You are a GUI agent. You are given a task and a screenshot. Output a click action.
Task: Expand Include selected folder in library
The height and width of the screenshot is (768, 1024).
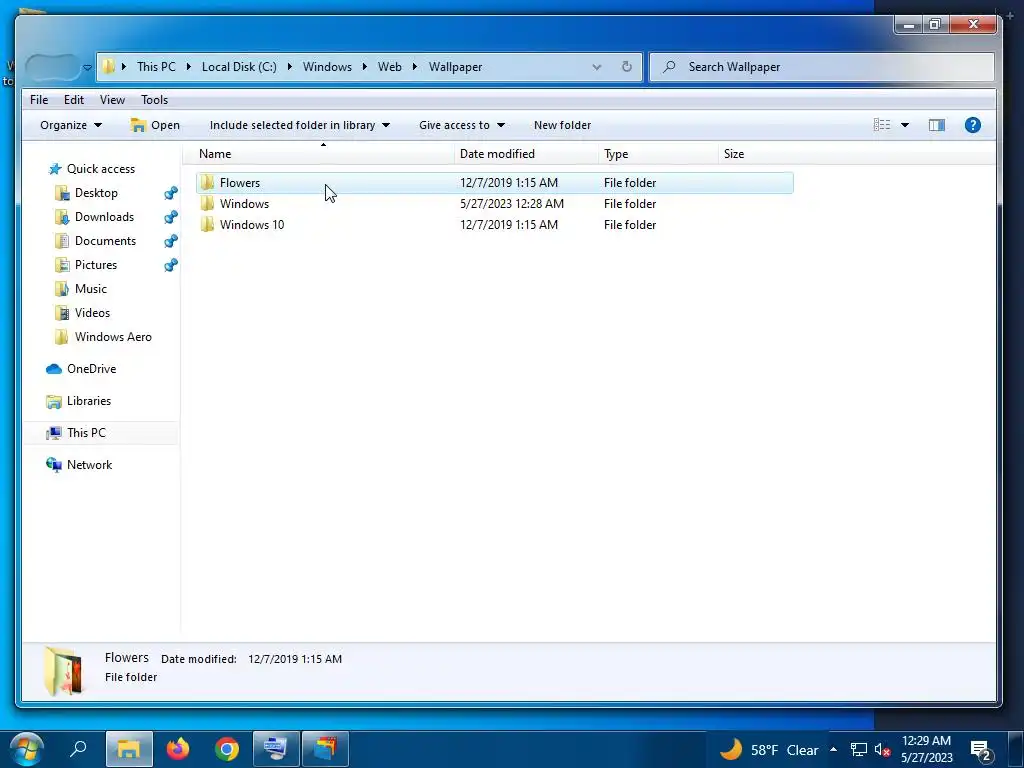pos(300,125)
